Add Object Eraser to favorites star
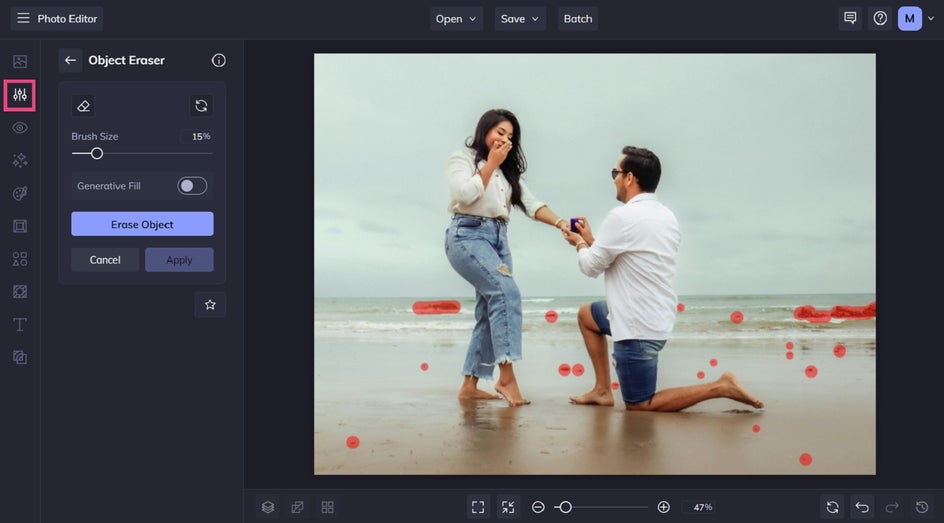Image resolution: width=944 pixels, height=523 pixels. pos(210,305)
